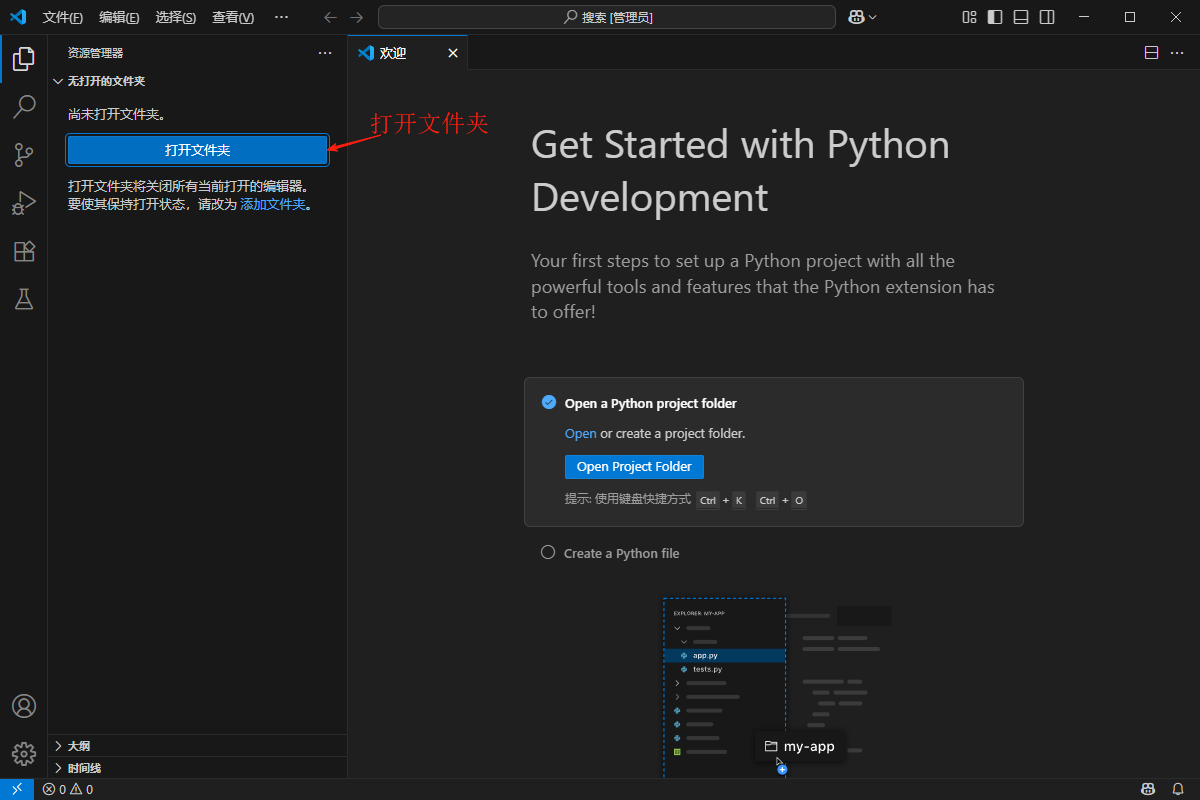
Task: Close the 欢迎 tab
Action: click(x=453, y=53)
